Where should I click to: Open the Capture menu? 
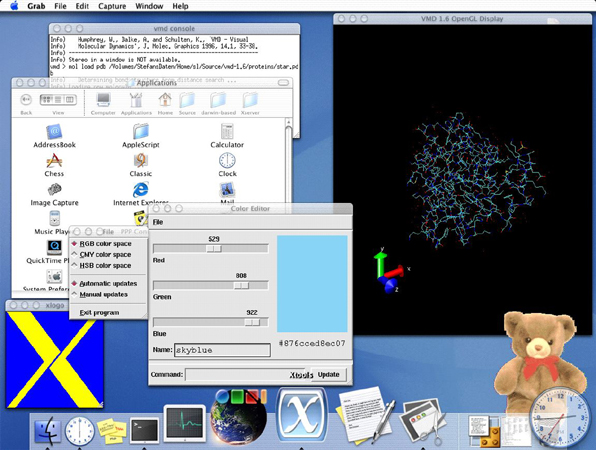pos(112,6)
